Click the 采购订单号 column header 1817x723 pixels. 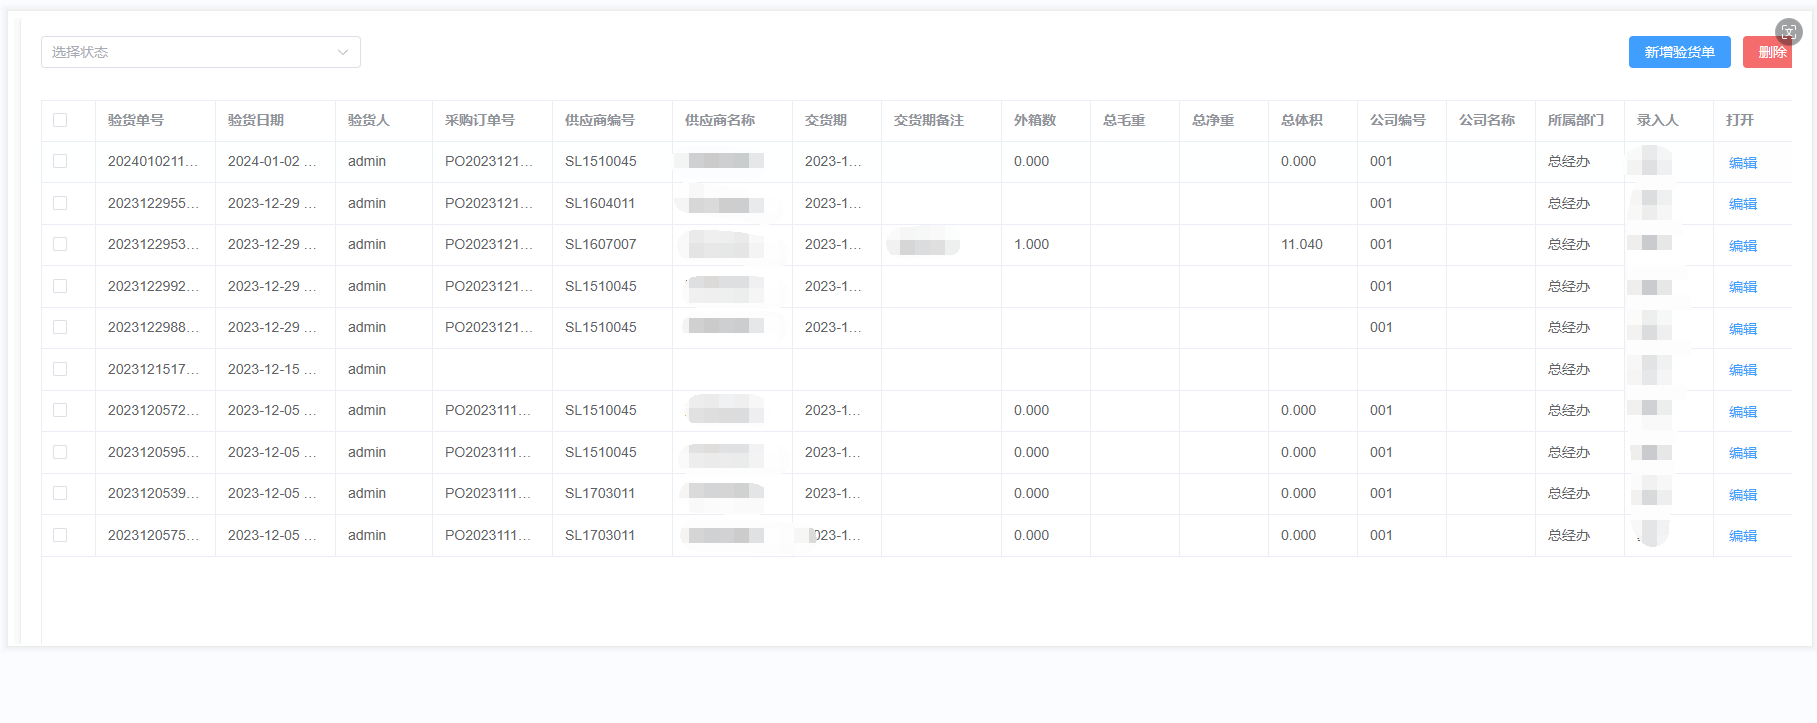[x=480, y=120]
